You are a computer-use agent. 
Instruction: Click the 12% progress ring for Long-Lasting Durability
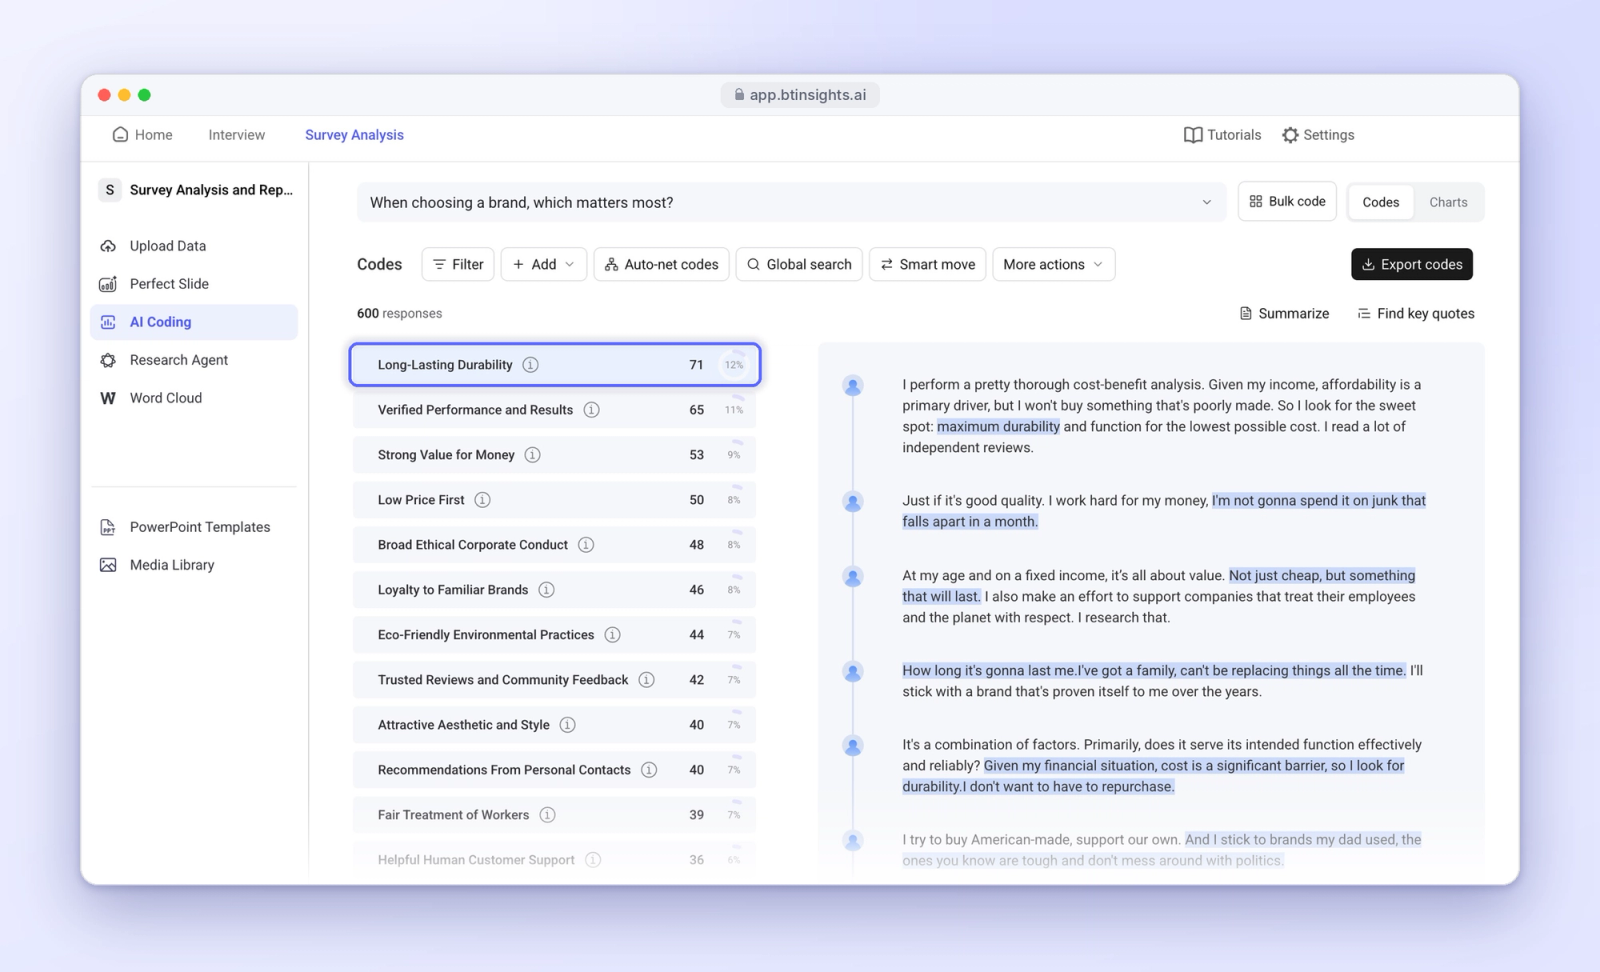pos(734,365)
